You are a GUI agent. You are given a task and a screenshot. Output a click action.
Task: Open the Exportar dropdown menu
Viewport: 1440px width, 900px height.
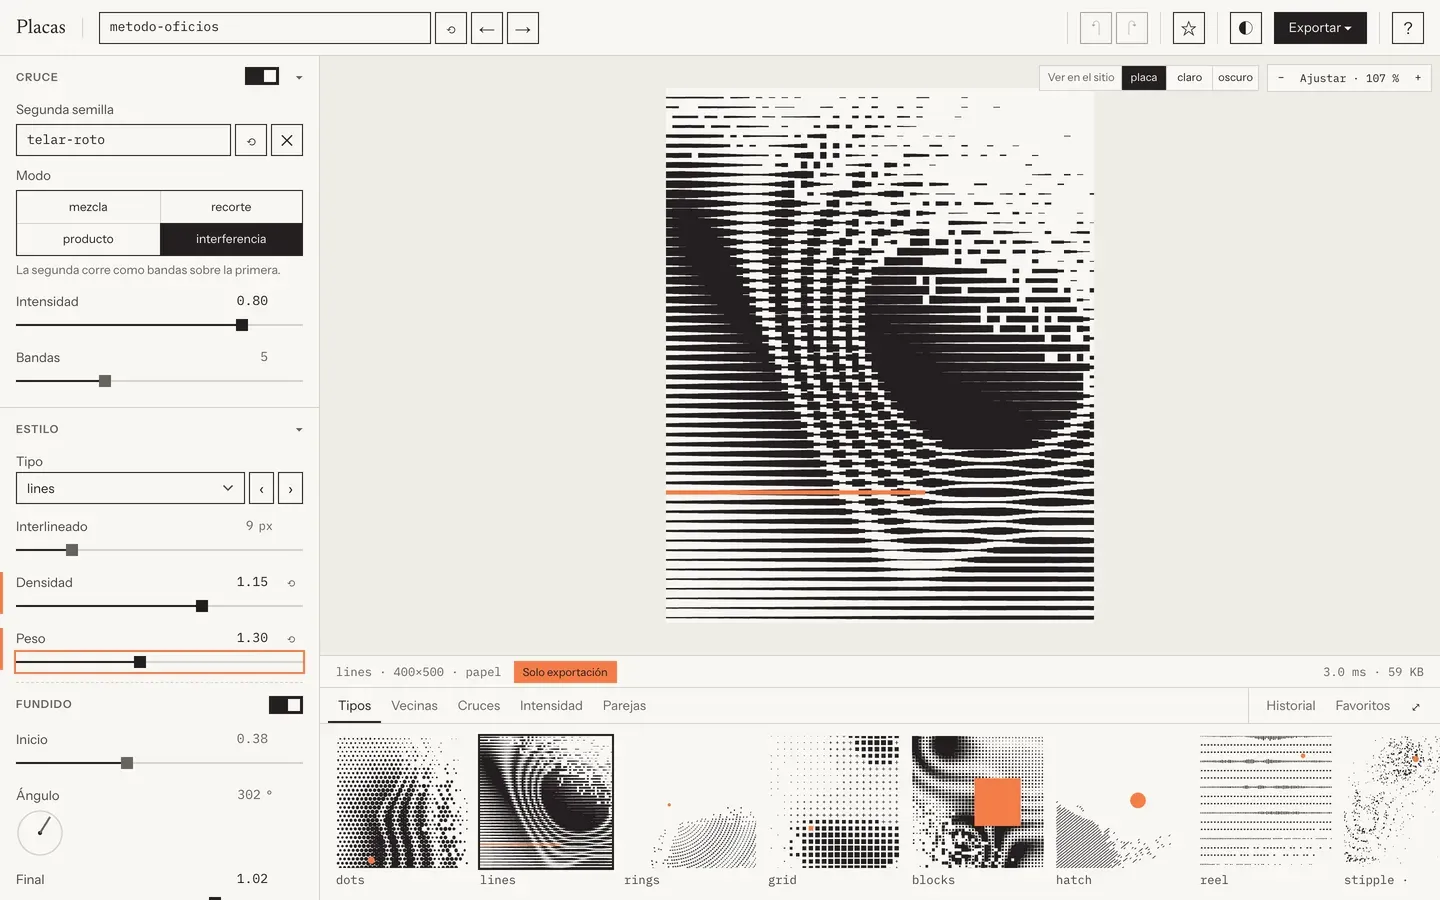point(1320,28)
